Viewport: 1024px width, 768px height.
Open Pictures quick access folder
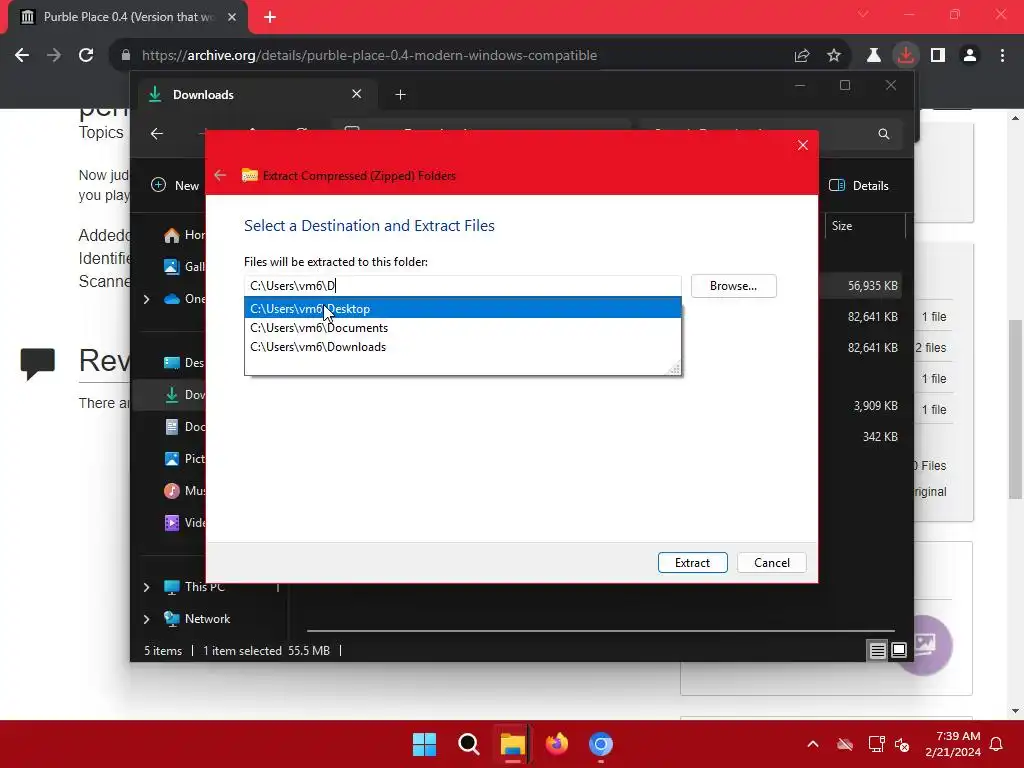tap(184, 458)
